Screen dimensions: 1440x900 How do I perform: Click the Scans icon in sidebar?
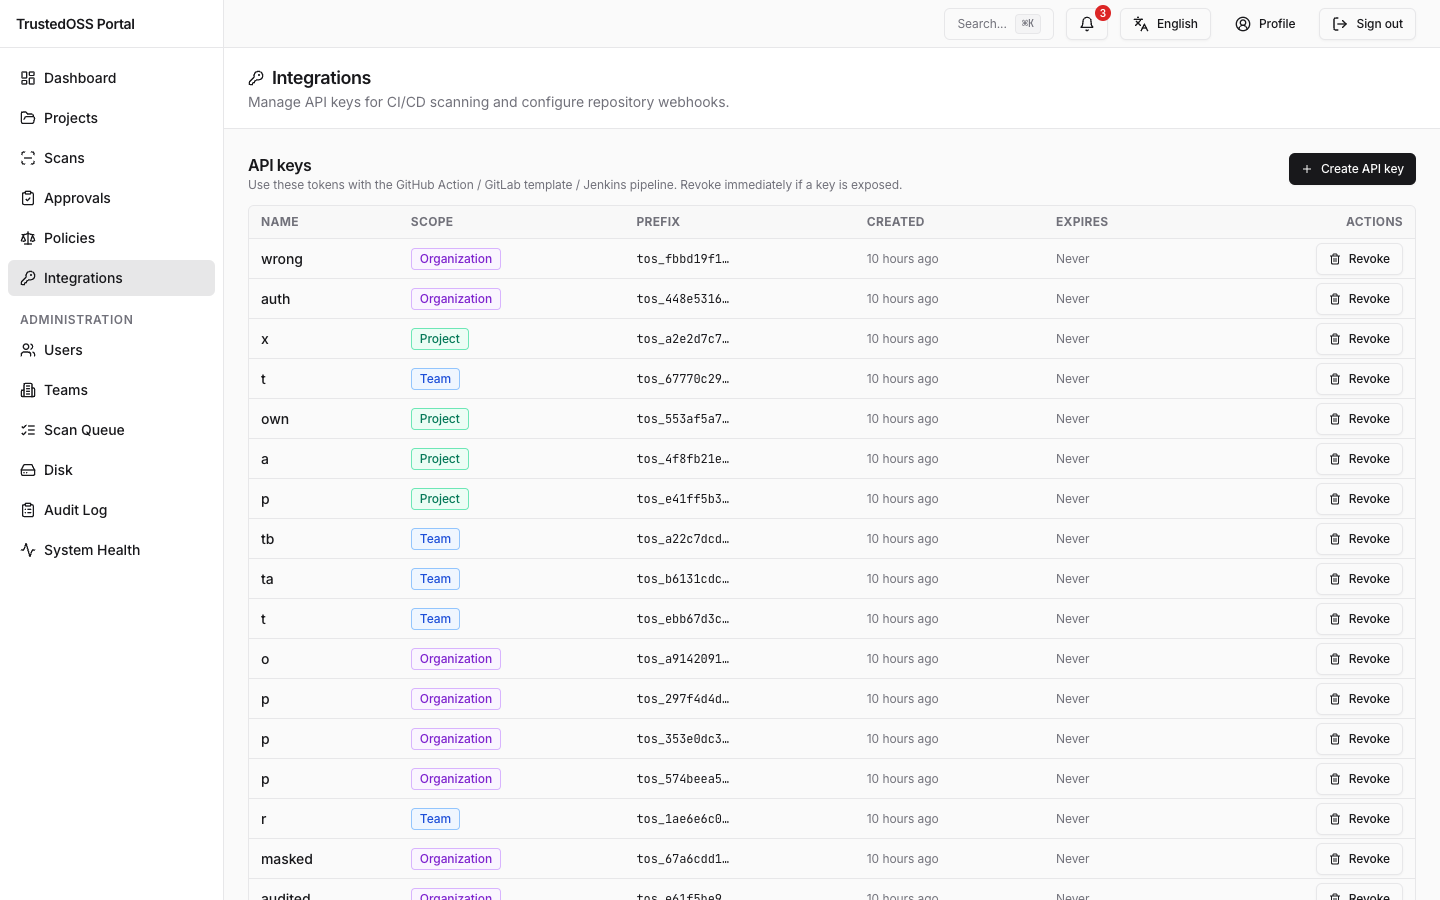28,158
